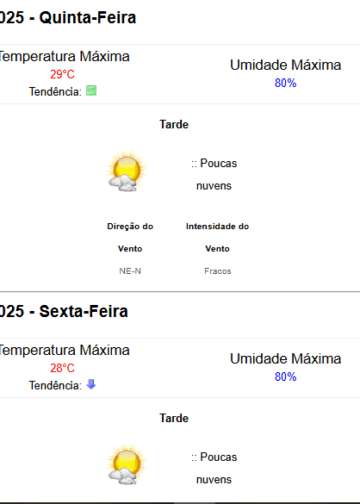Select the Sexta-Feira day heading
The width and height of the screenshot is (360, 504).
point(64,311)
